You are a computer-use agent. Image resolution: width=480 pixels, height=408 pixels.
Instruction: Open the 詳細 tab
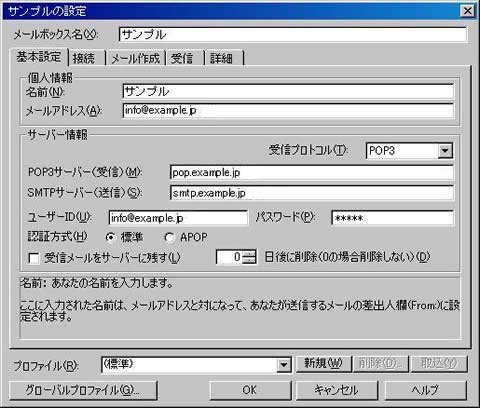224,58
